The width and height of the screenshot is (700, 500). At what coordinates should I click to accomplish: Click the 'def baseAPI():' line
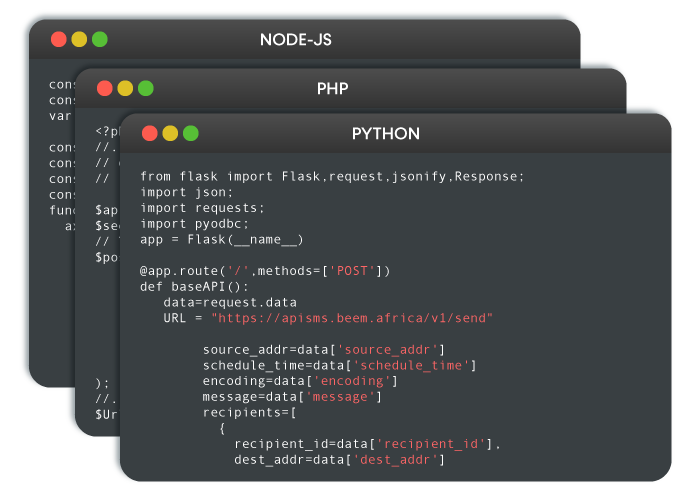[x=194, y=287]
